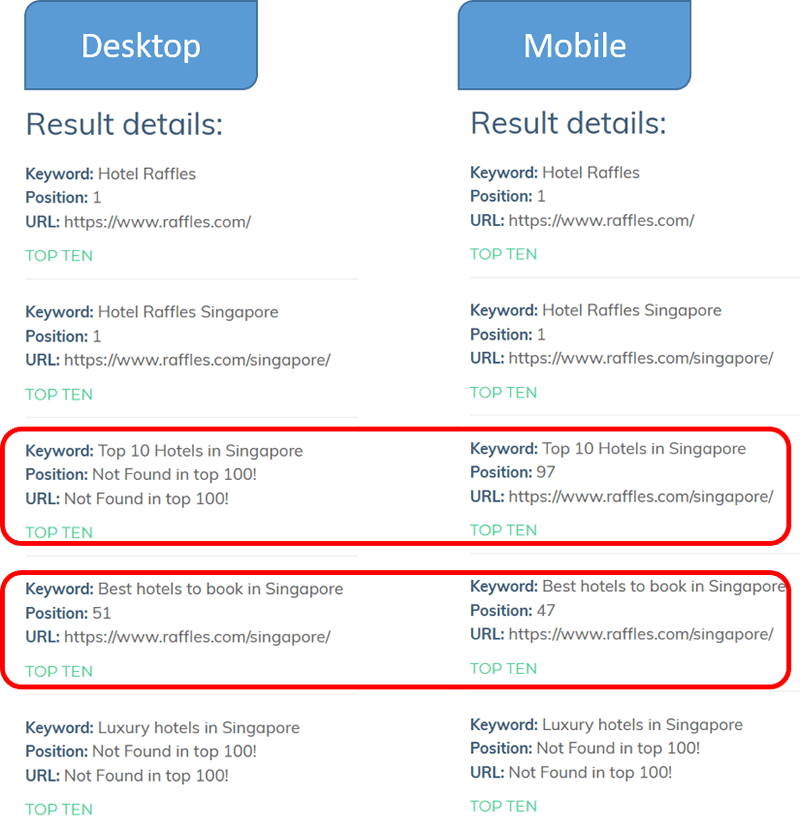The height and width of the screenshot is (830, 800).
Task: Select the Luxury hotels in Singapore keyword text
Action: [172, 727]
